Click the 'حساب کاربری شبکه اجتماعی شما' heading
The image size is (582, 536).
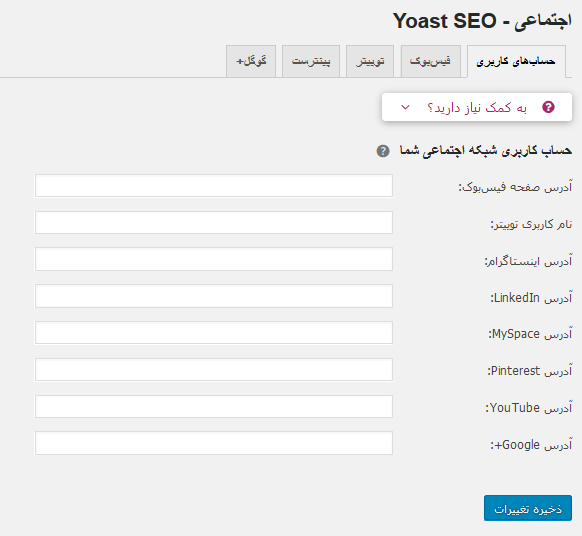coord(485,151)
